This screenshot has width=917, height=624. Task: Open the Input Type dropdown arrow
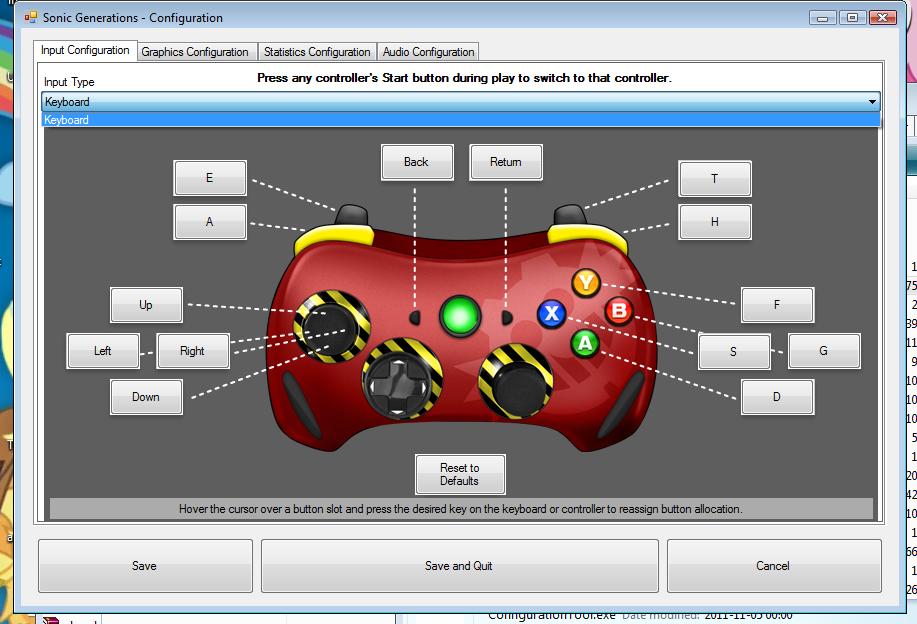pyautogui.click(x=872, y=102)
